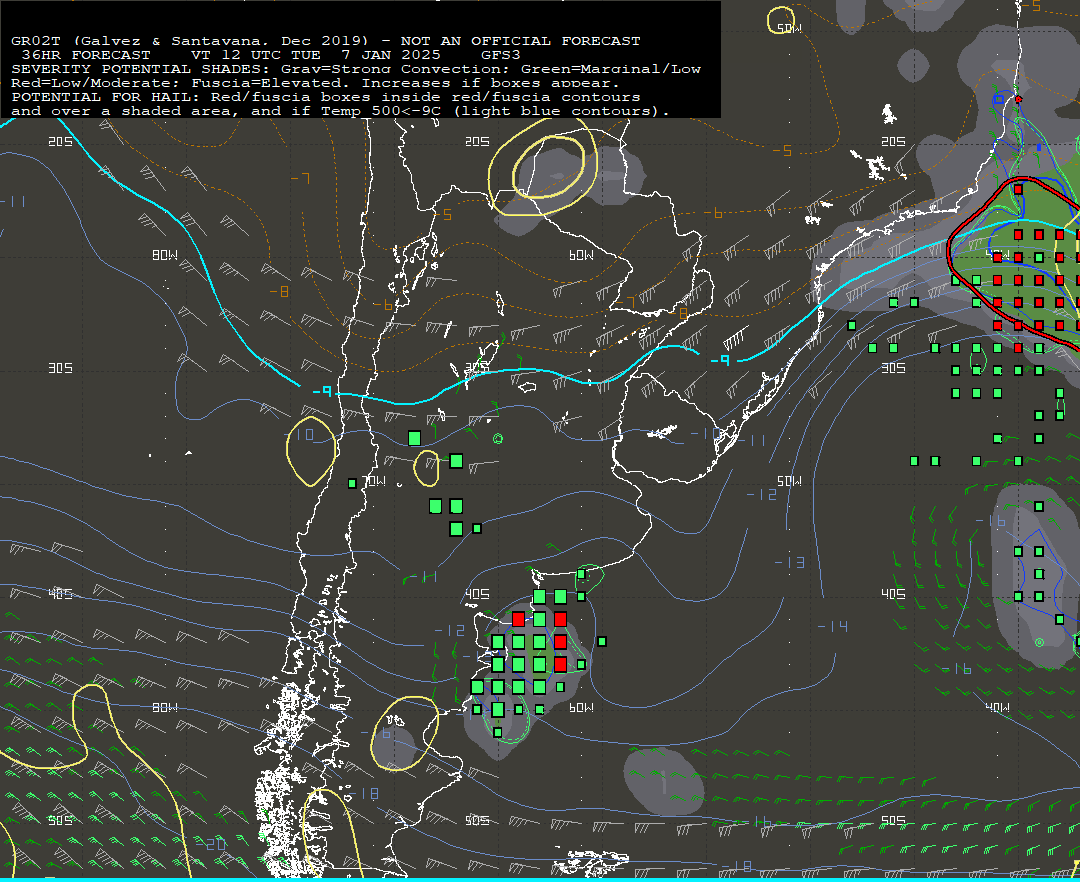Click the "36HR FORECAST" header label
This screenshot has height=882, width=1080.
(x=85, y=55)
